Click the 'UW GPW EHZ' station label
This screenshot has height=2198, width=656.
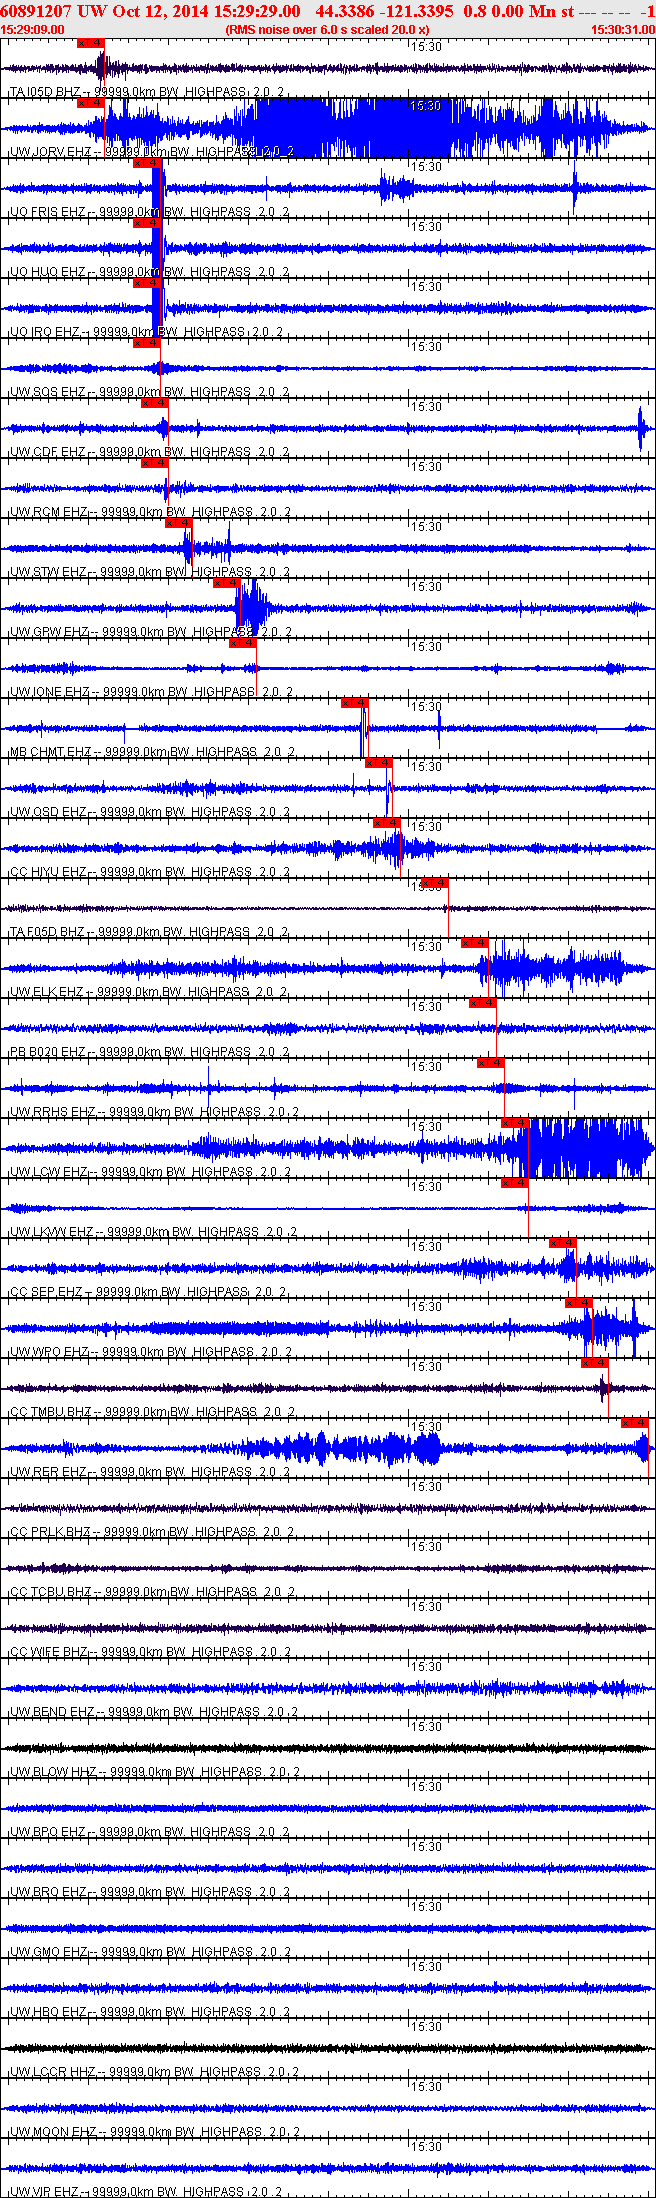[50, 632]
